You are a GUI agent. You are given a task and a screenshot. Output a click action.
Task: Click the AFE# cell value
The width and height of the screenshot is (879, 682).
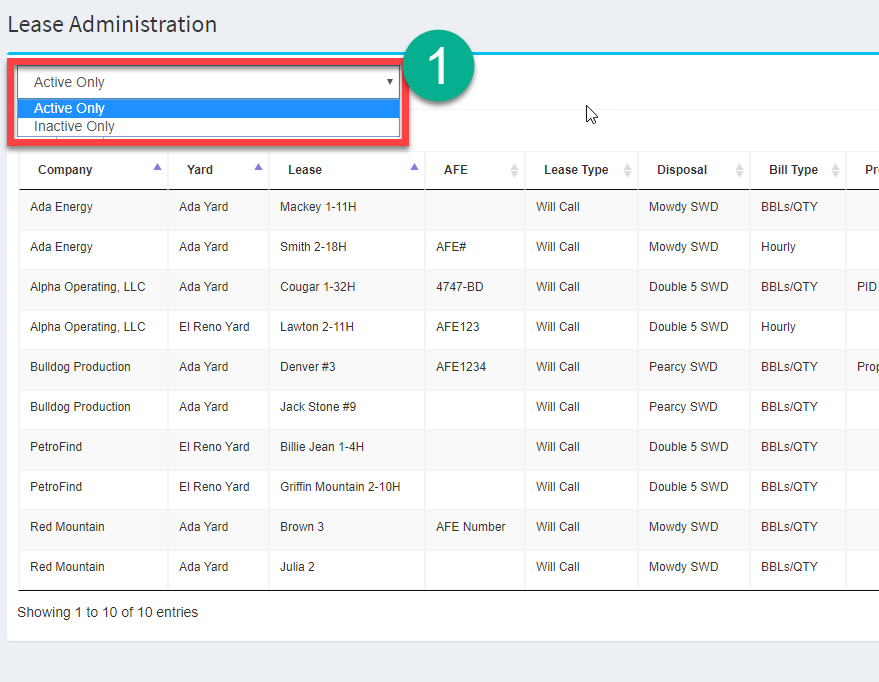coord(451,247)
